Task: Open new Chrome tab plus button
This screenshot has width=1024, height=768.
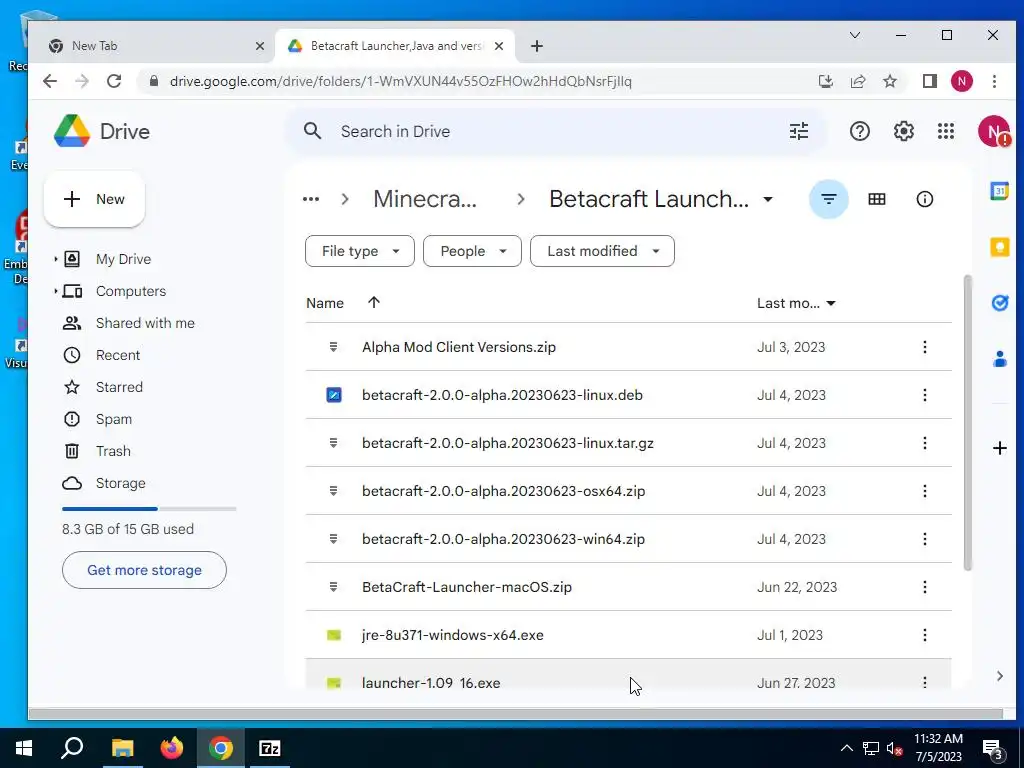Action: point(537,46)
